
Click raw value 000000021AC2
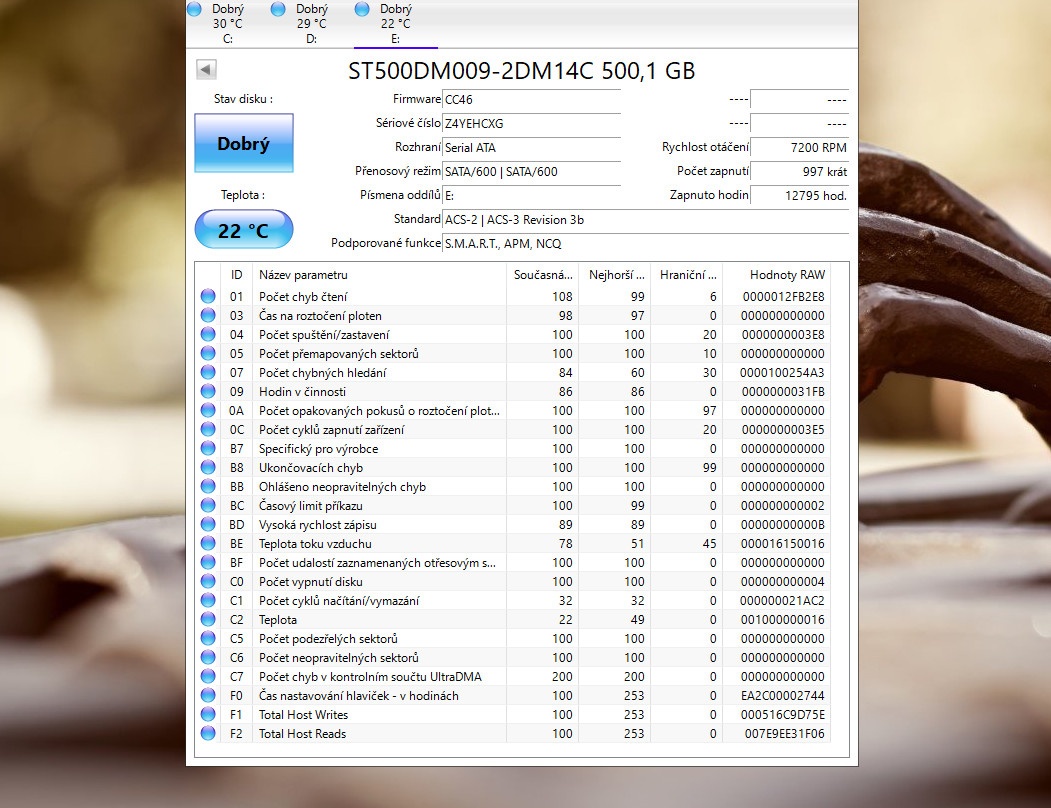coord(782,601)
